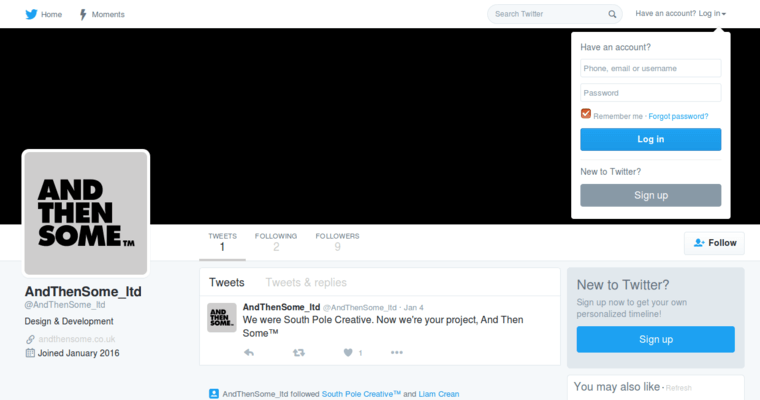Screen dimensions: 760x400
Task: Click the tweet's small avatar logo
Action: point(221,317)
